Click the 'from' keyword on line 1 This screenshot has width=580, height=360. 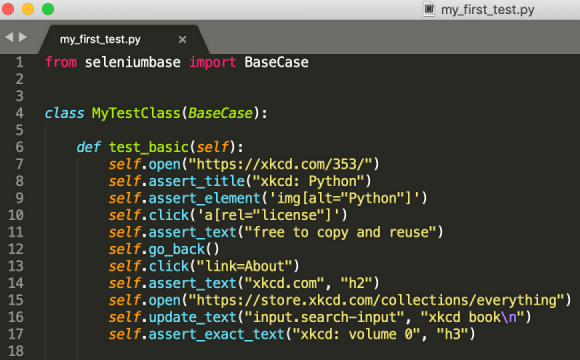pyautogui.click(x=61, y=62)
